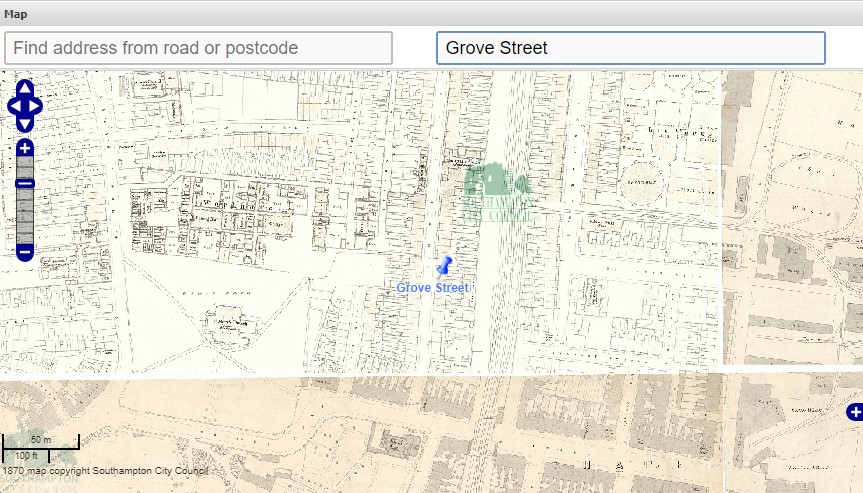
Task: Click the zoom slider handle
Action: click(25, 183)
